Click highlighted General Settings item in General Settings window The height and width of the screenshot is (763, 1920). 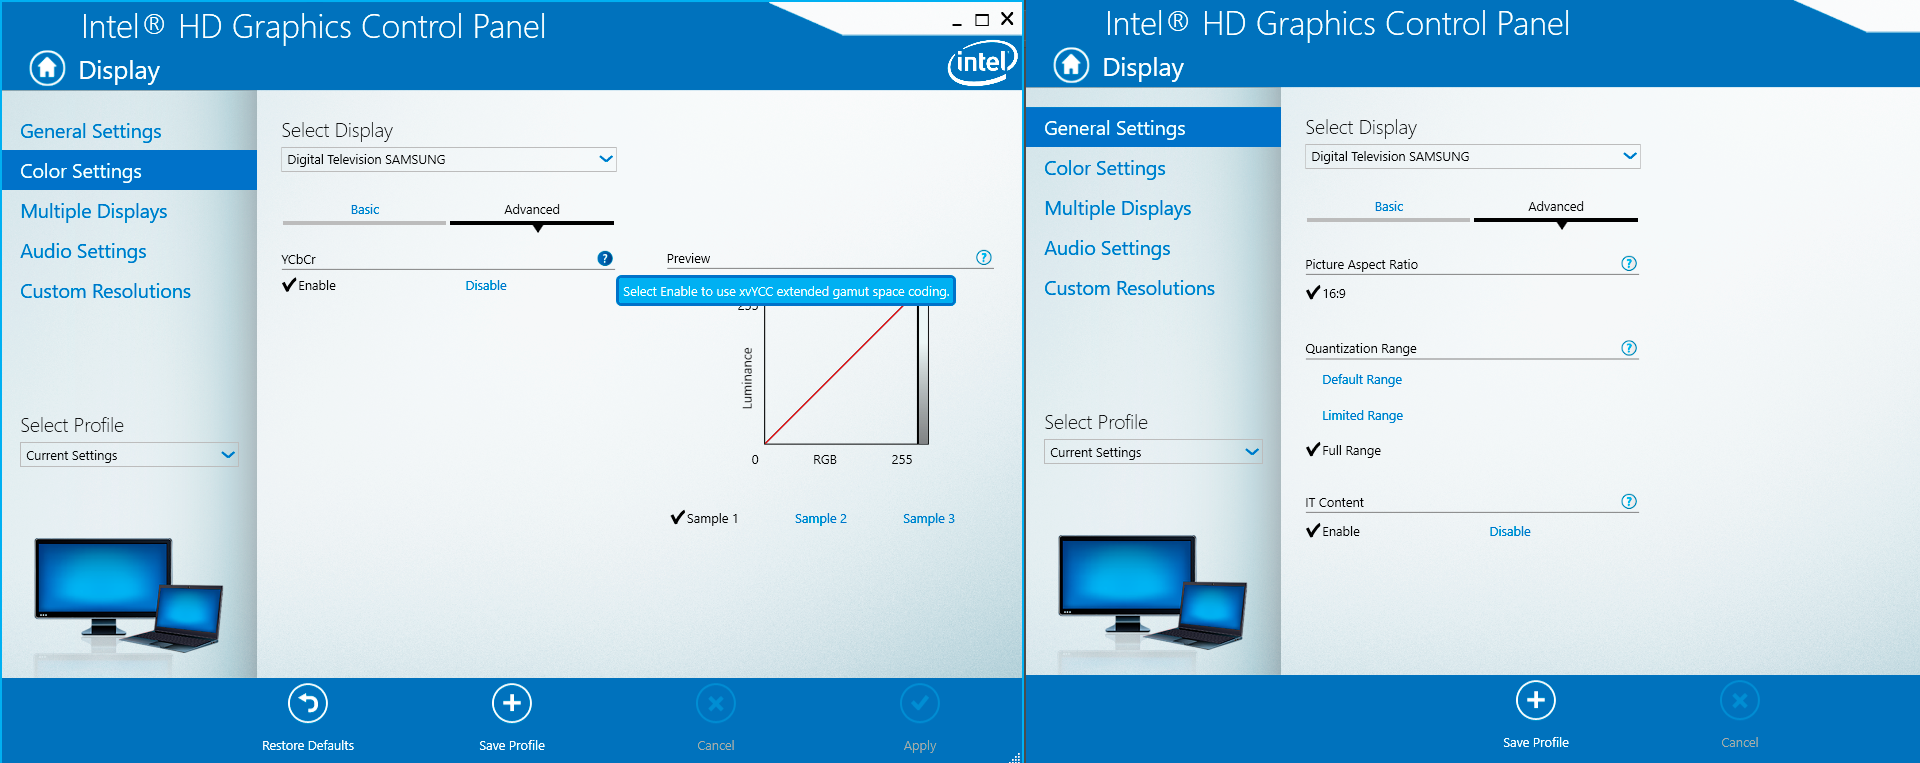pyautogui.click(x=1153, y=128)
